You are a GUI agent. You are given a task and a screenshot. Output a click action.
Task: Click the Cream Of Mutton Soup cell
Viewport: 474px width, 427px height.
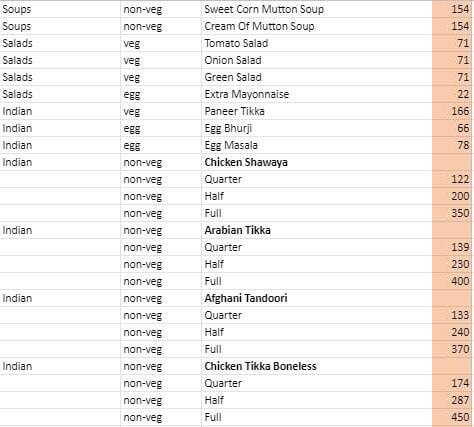[x=317, y=26]
